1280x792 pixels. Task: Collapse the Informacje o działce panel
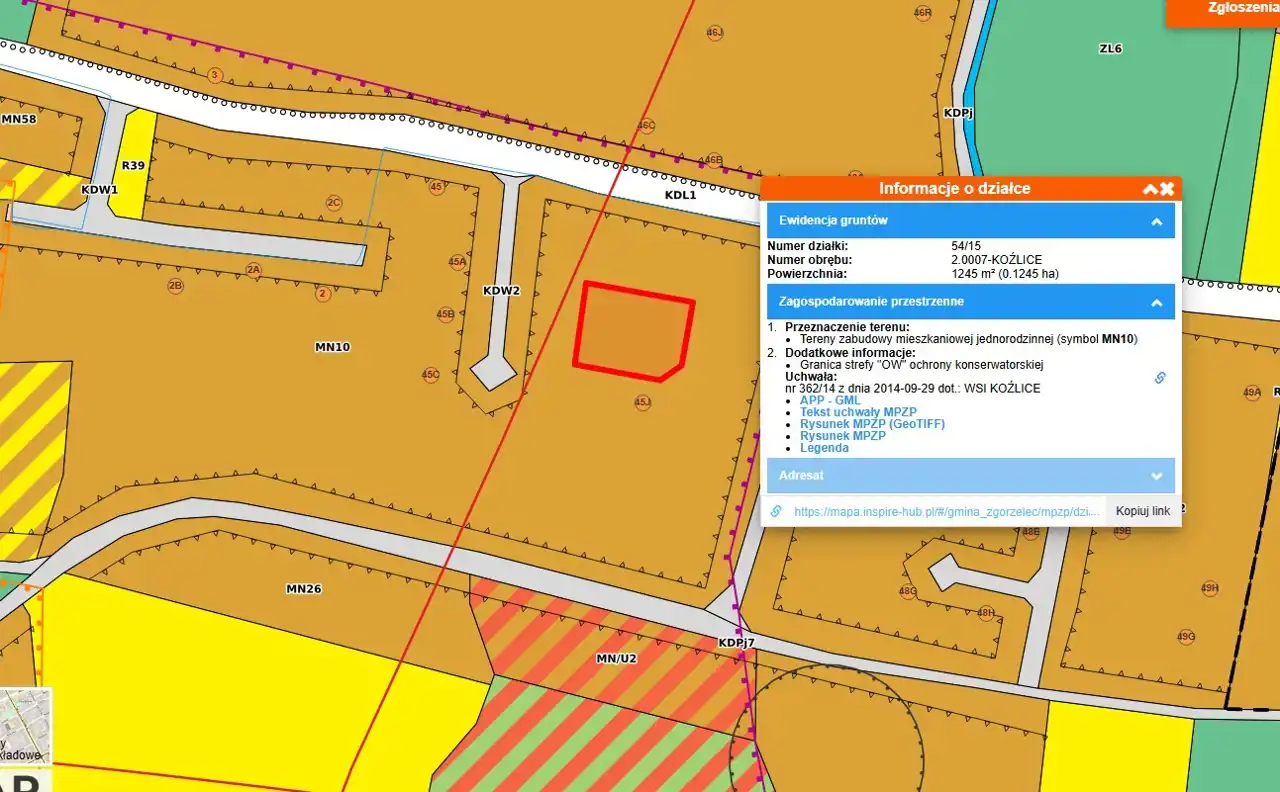tap(1150, 189)
